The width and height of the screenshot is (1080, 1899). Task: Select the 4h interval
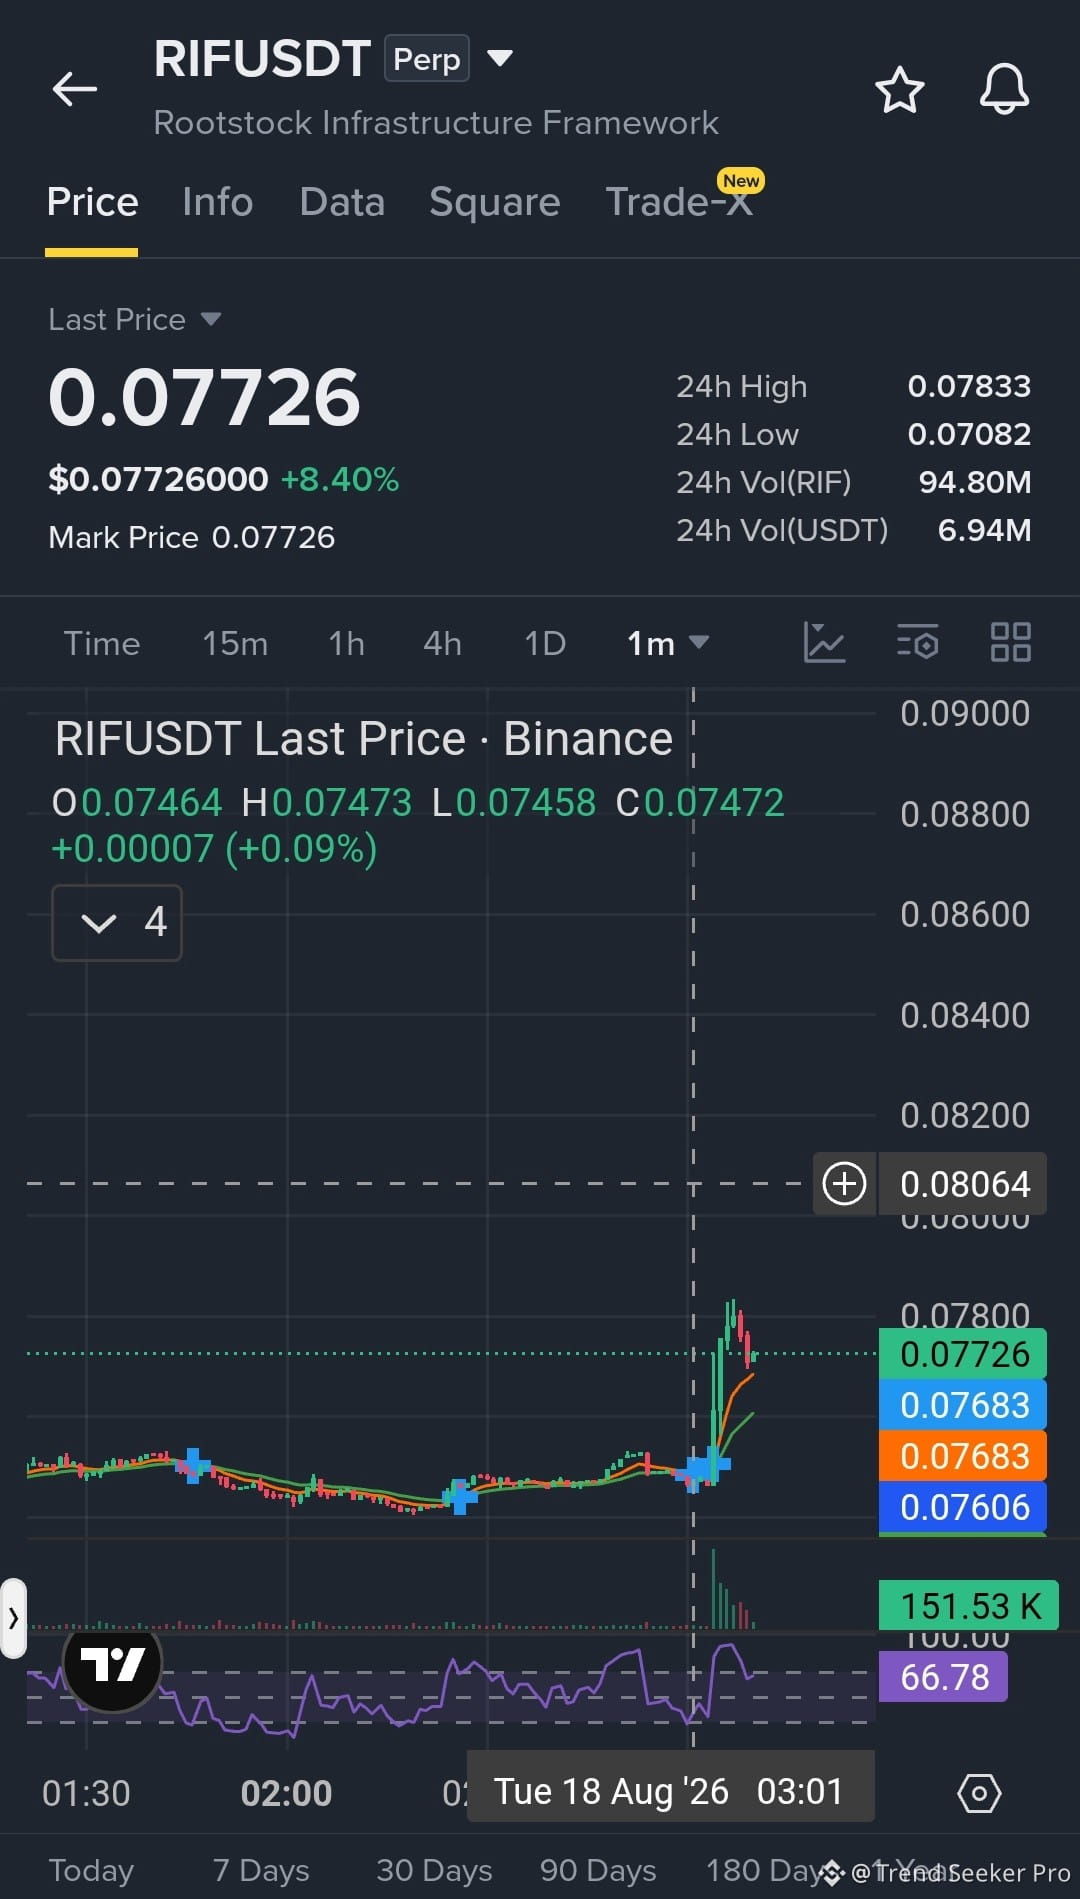pos(442,643)
